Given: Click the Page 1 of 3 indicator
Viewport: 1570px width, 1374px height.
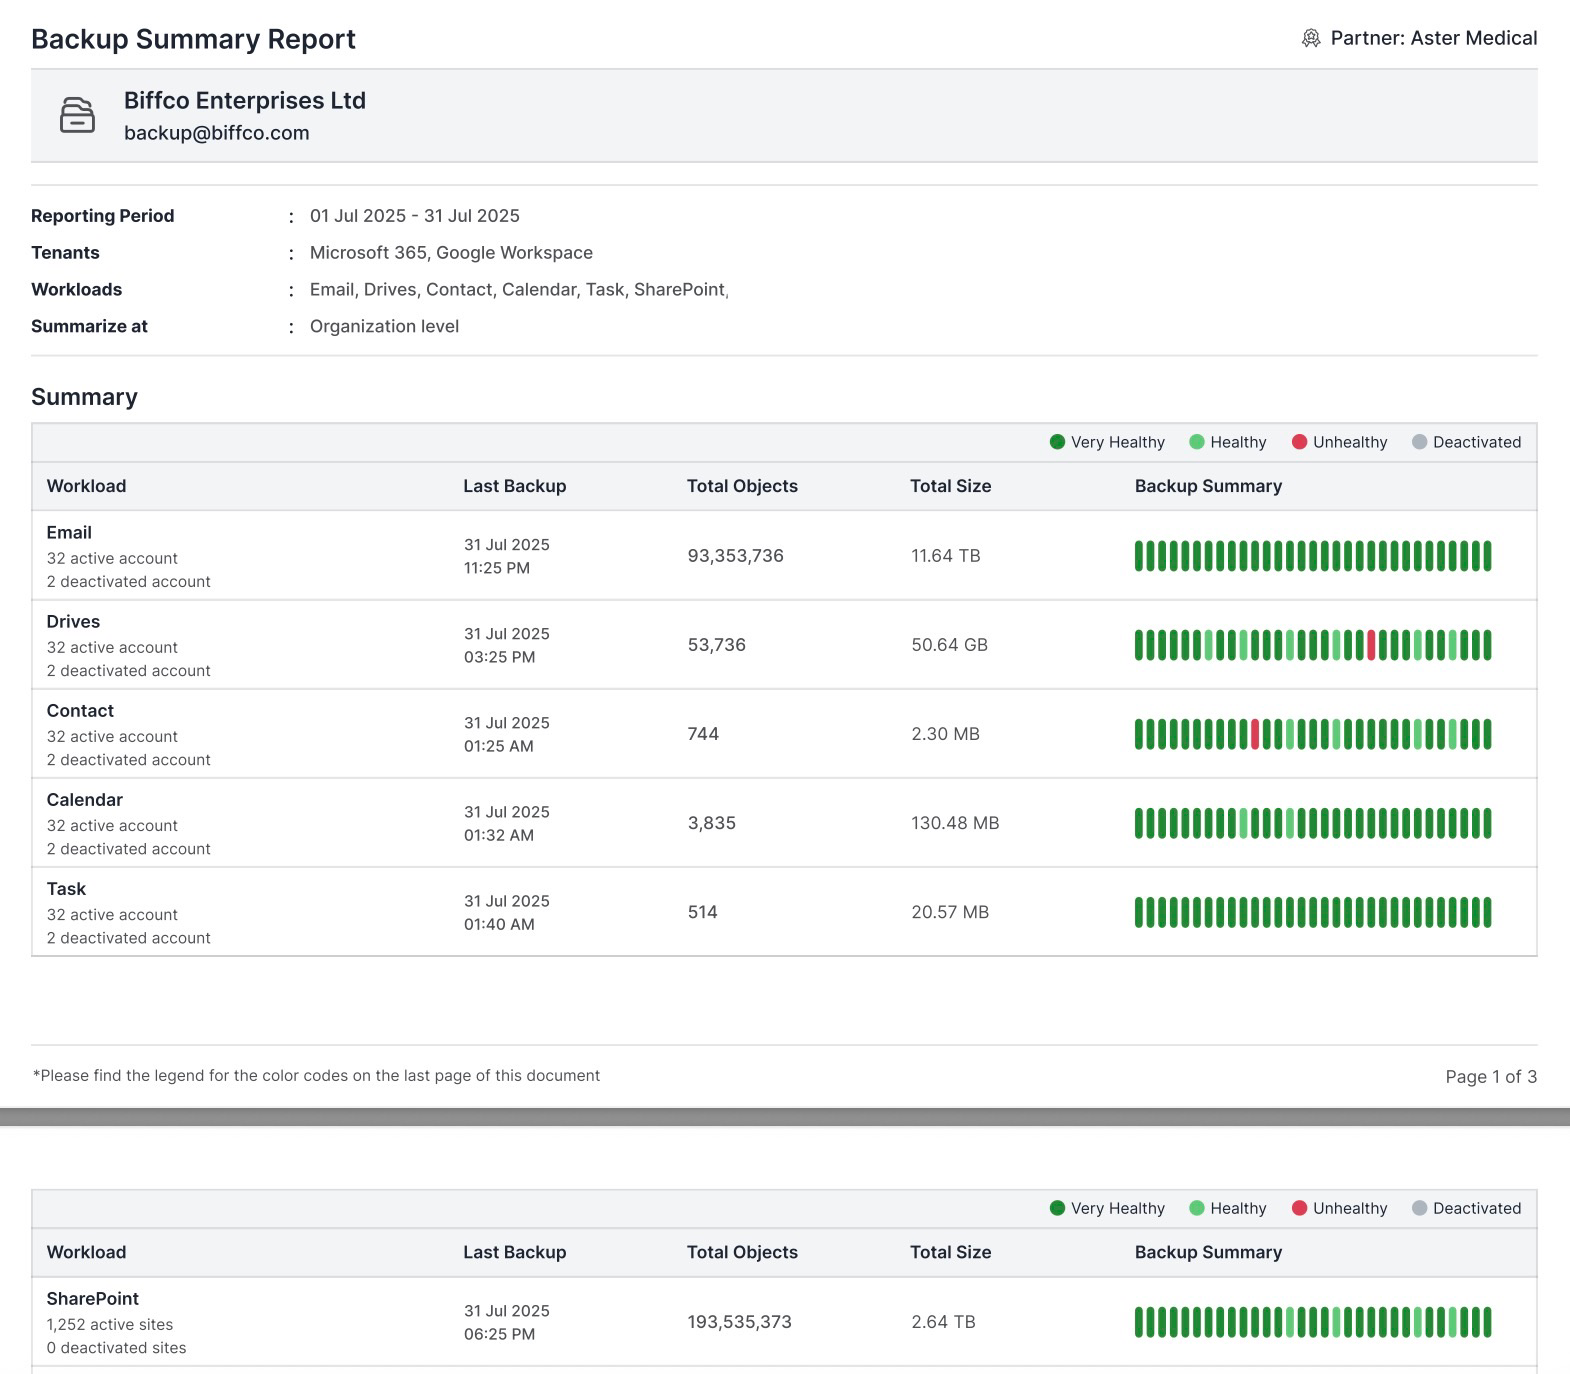Looking at the screenshot, I should click(x=1490, y=1076).
